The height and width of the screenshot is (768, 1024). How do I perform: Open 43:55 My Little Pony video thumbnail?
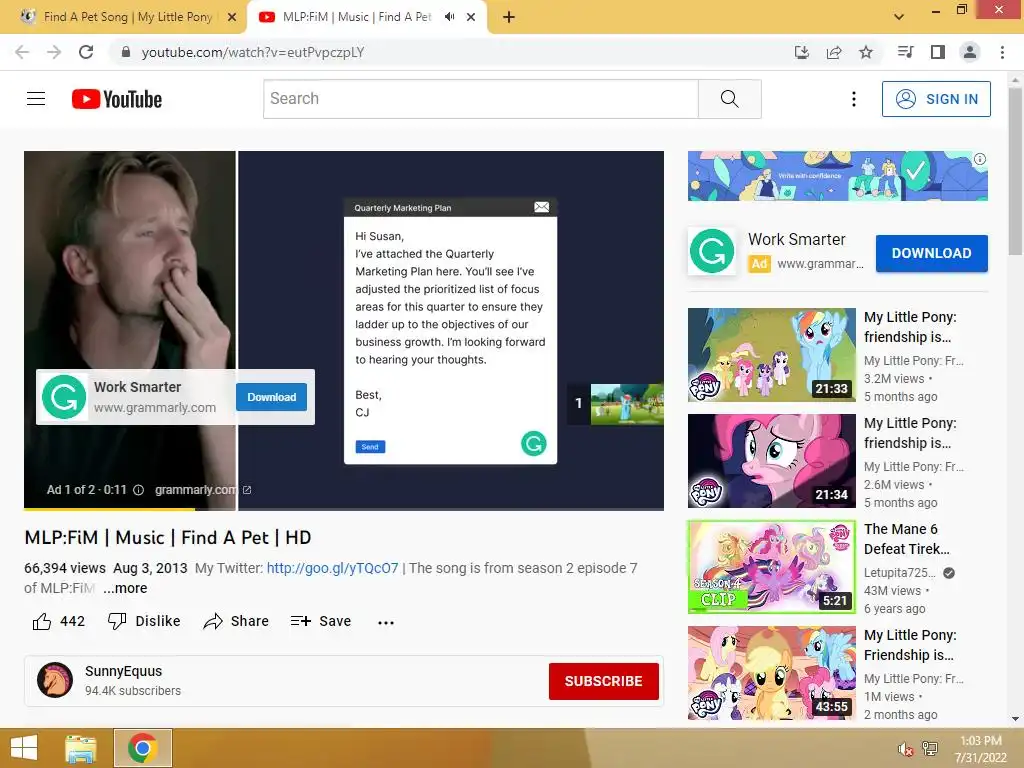click(771, 673)
